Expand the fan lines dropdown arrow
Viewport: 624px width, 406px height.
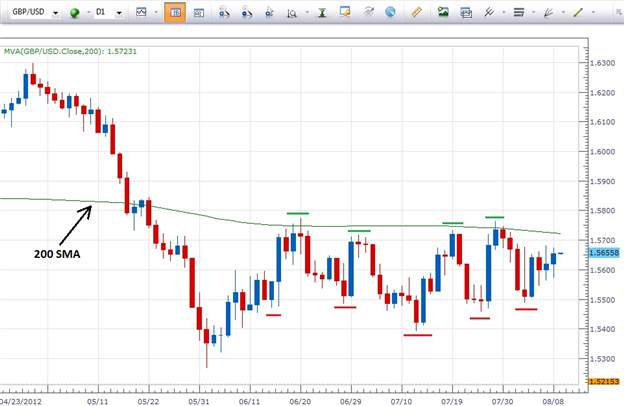[564, 12]
